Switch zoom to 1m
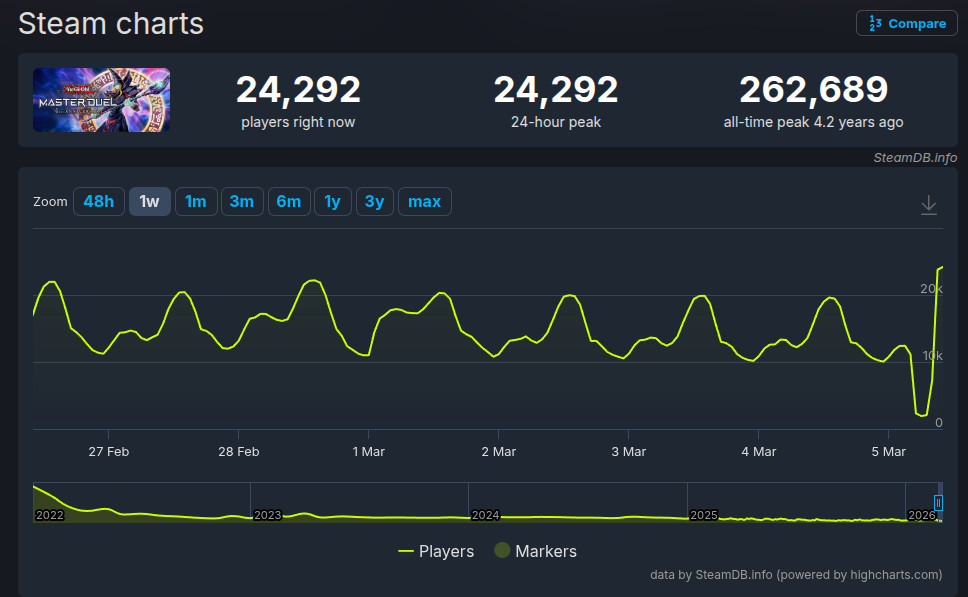The width and height of the screenshot is (968, 597). point(196,202)
